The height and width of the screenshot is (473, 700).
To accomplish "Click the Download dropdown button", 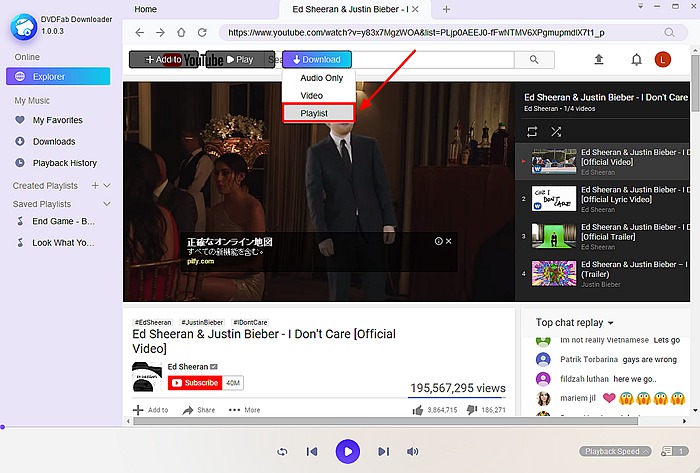I will coord(317,59).
